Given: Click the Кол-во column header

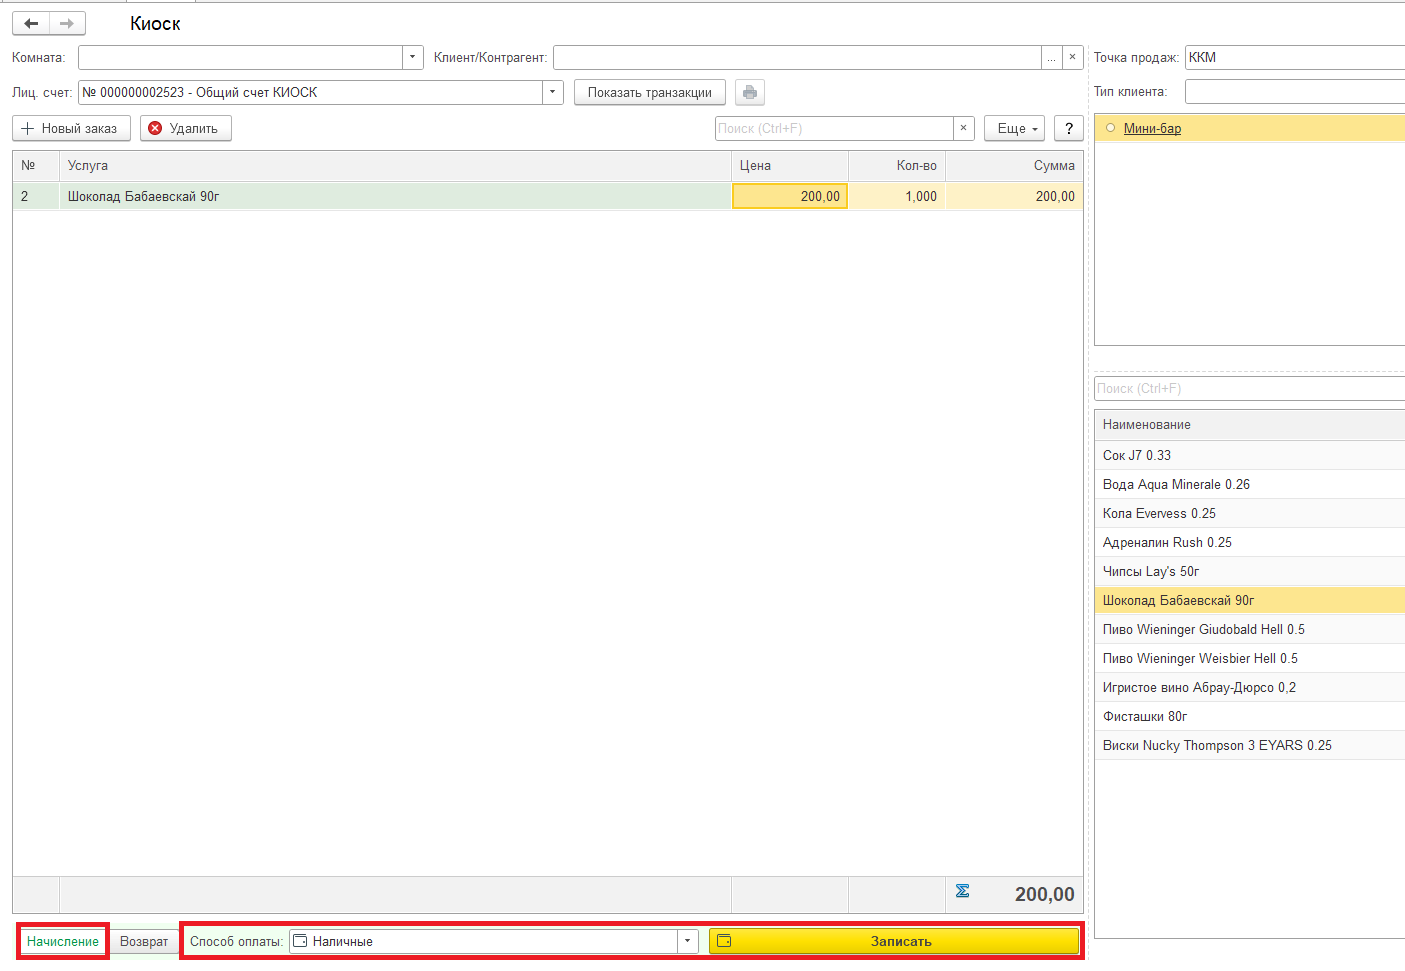Looking at the screenshot, I should 897,166.
